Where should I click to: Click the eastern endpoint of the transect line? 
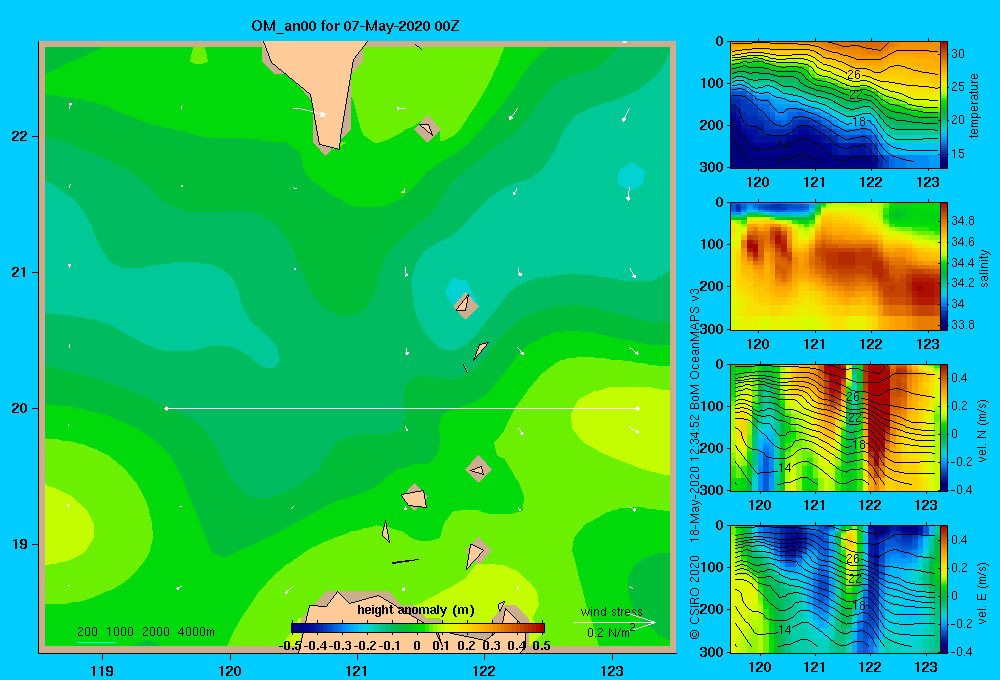[x=638, y=408]
